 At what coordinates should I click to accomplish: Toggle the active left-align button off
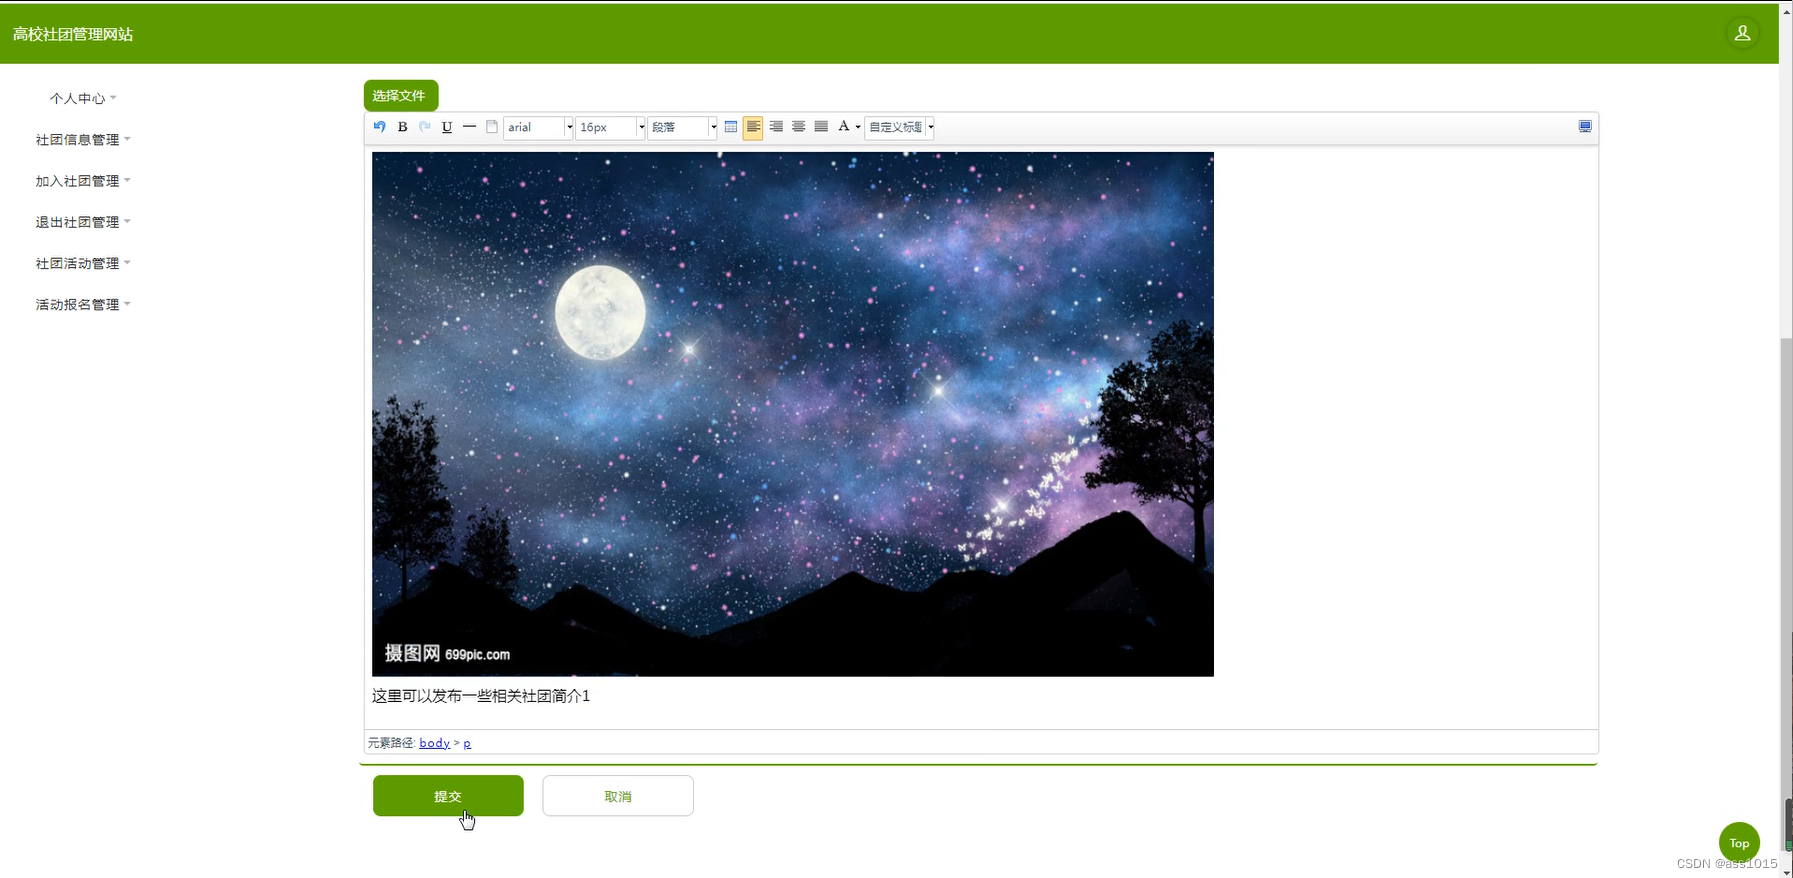coord(753,127)
